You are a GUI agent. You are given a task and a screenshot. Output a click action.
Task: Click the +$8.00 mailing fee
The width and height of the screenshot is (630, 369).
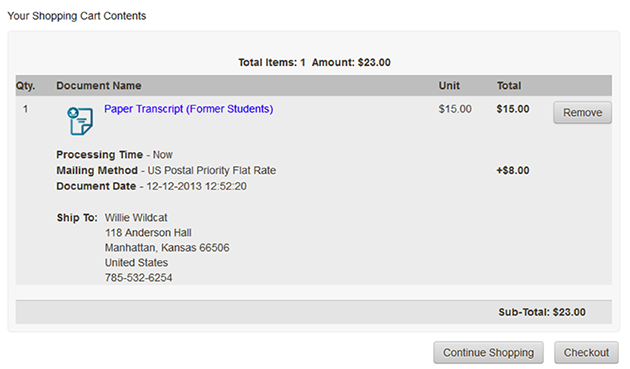point(513,170)
